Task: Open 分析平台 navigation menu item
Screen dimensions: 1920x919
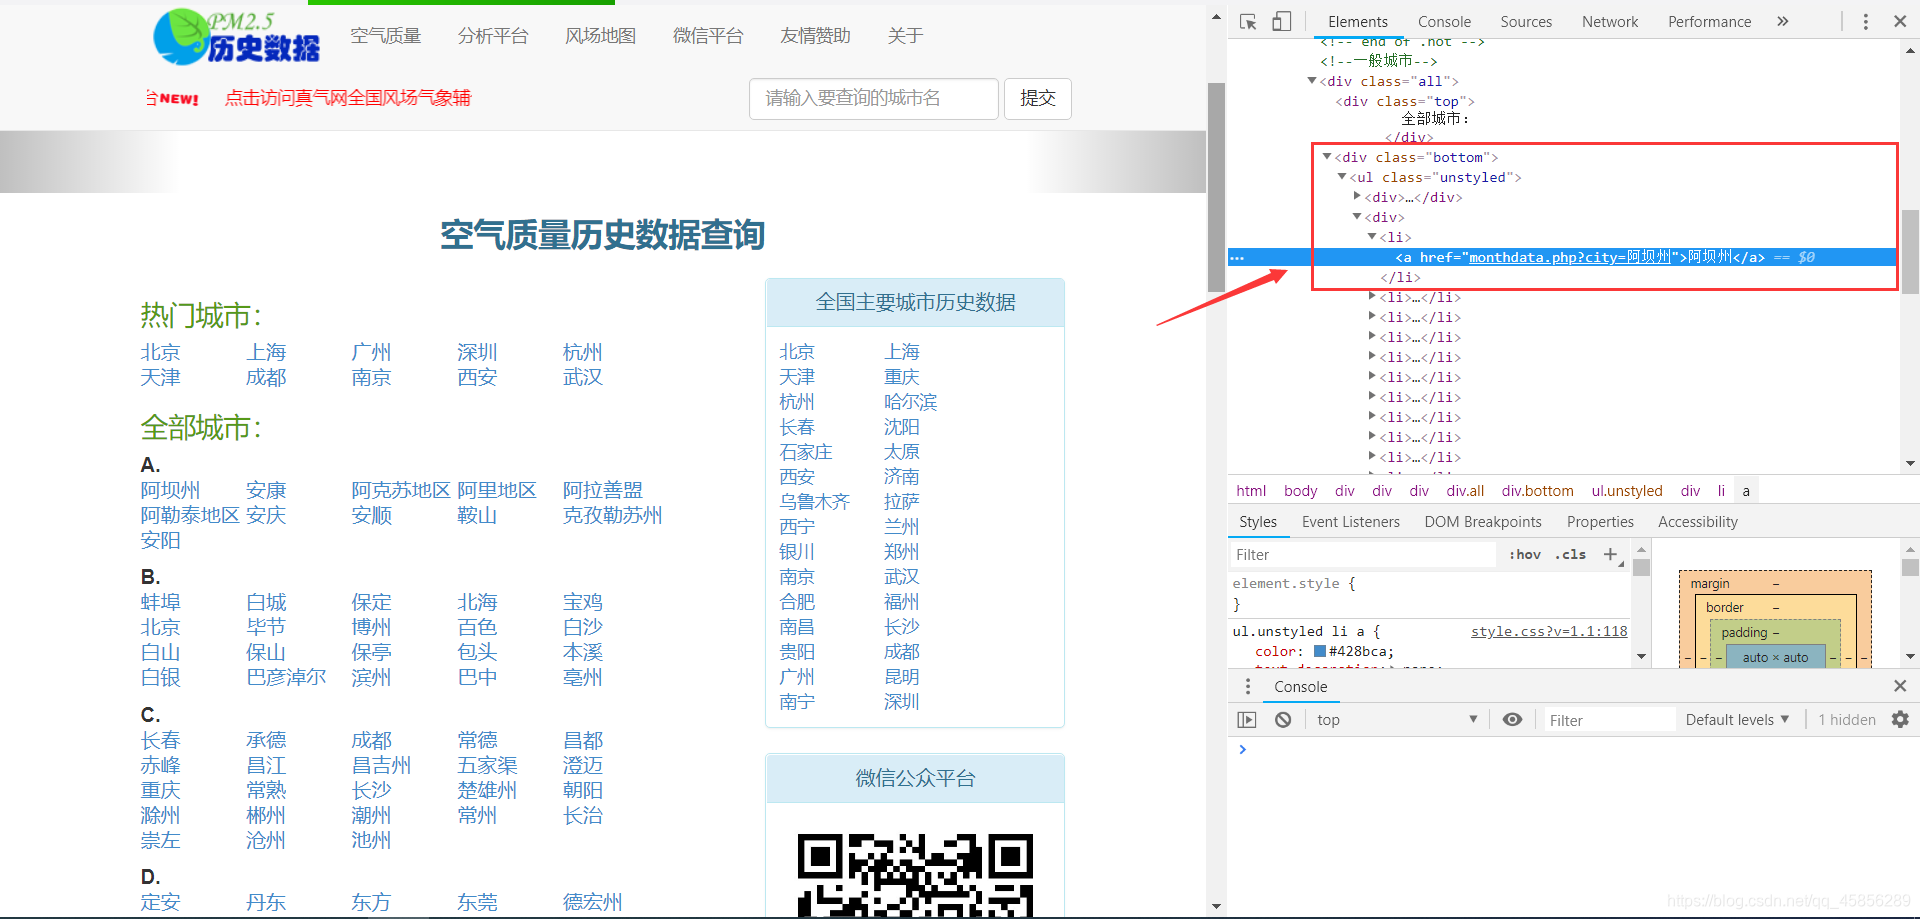Action: tap(493, 36)
